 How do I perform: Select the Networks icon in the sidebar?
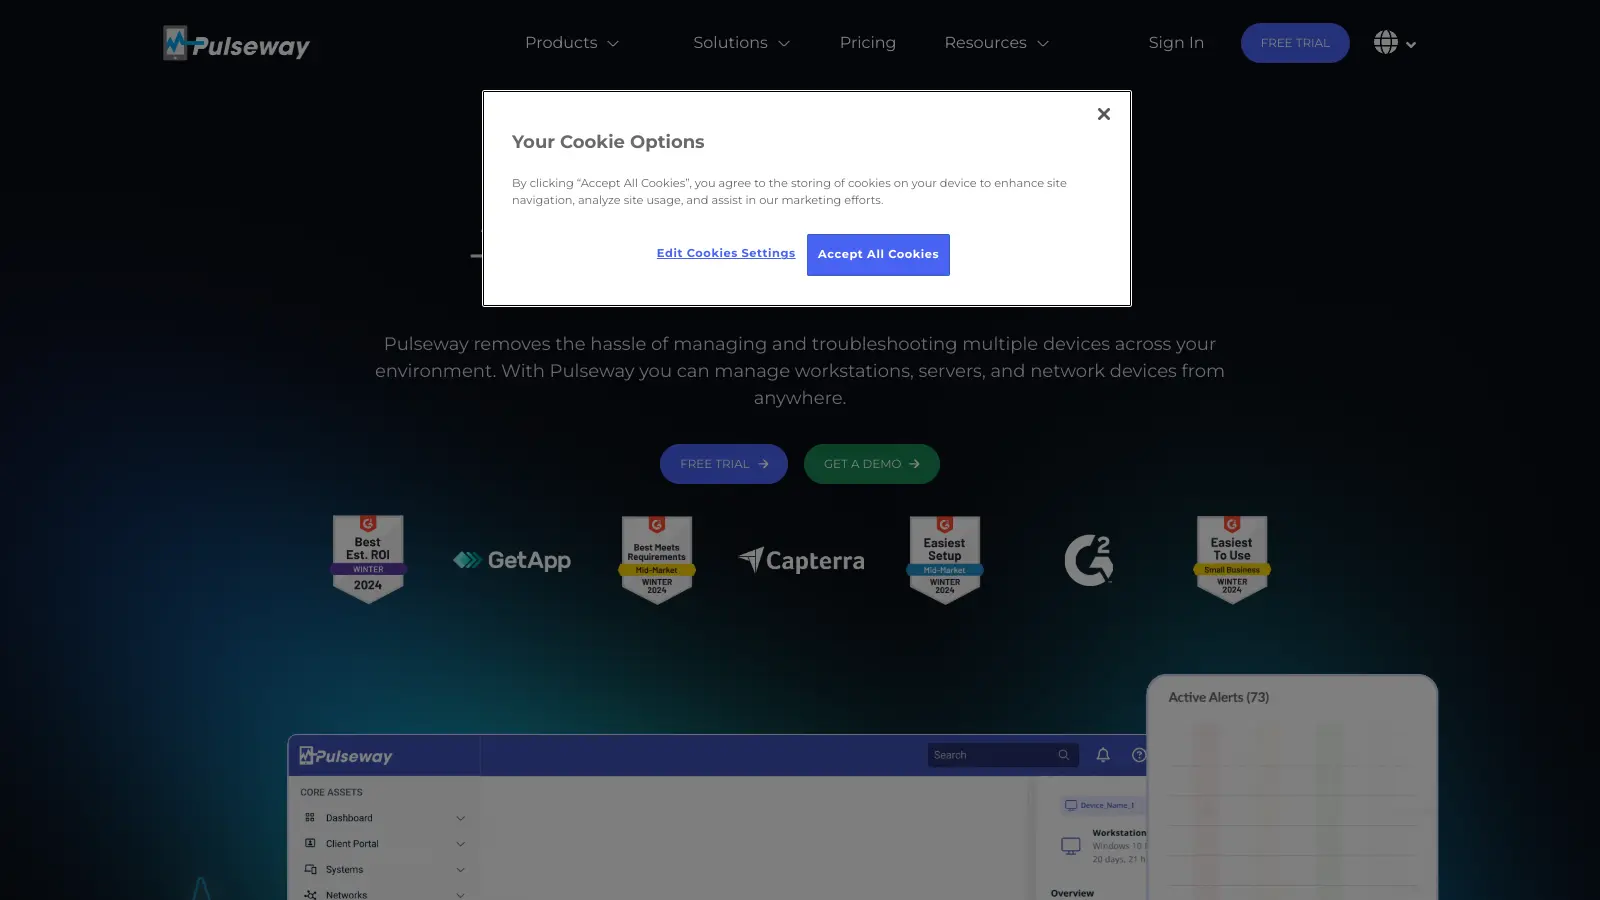pyautogui.click(x=310, y=894)
